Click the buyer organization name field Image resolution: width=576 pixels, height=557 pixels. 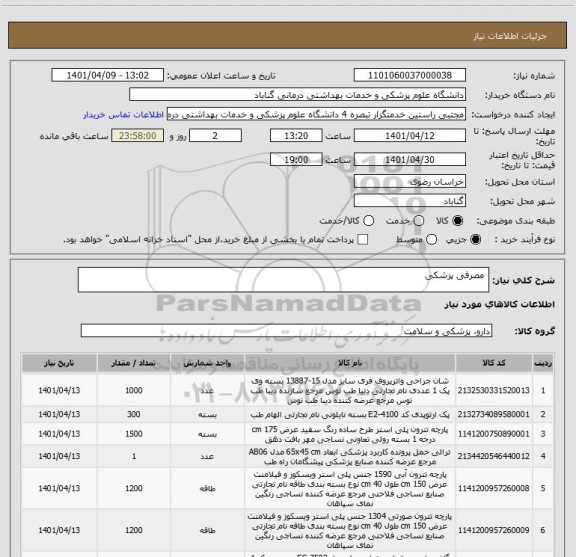tap(298, 95)
